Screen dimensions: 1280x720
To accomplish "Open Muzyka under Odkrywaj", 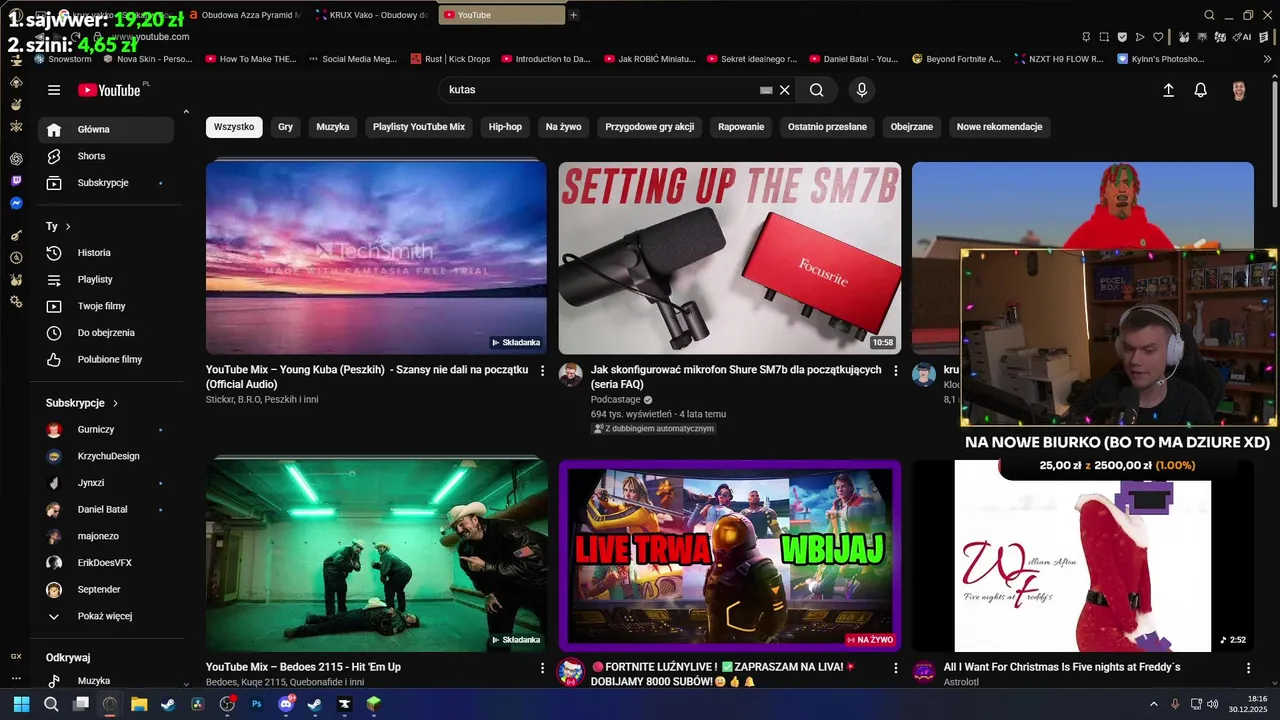I will click(106, 681).
